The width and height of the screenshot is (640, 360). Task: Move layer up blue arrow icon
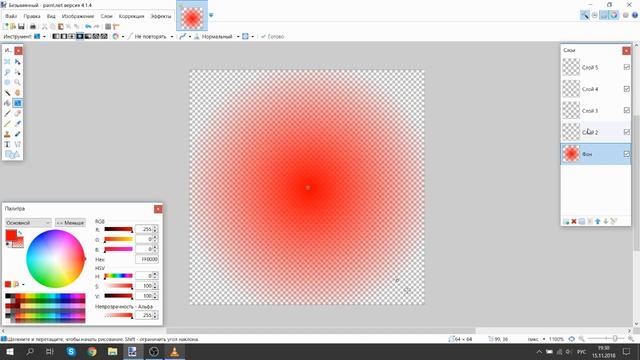[598, 221]
